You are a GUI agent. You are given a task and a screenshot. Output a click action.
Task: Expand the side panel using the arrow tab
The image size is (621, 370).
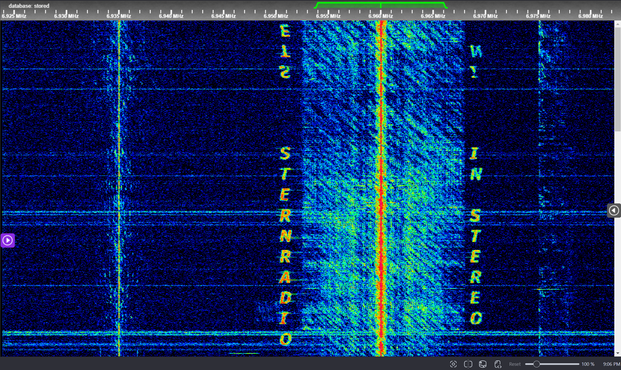point(614,210)
